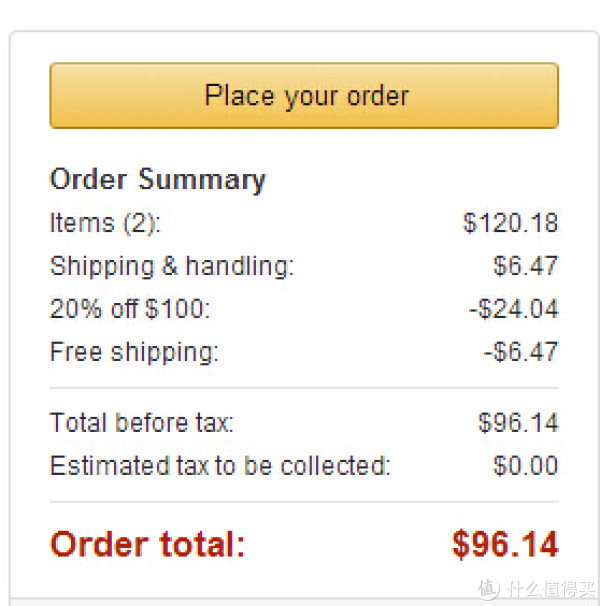The height and width of the screenshot is (606, 600).
Task: Select the -$24.04 discount amount
Action: 514,309
